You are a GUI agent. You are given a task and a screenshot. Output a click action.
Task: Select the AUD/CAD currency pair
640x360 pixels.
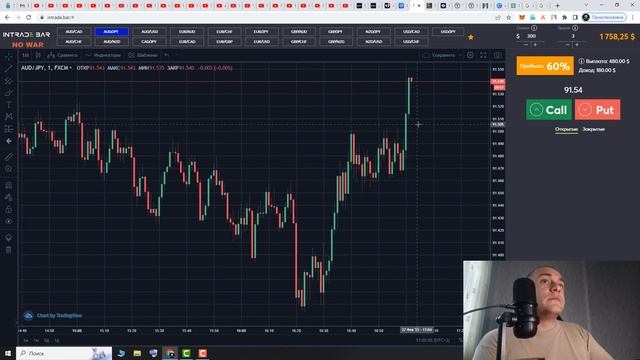click(74, 31)
